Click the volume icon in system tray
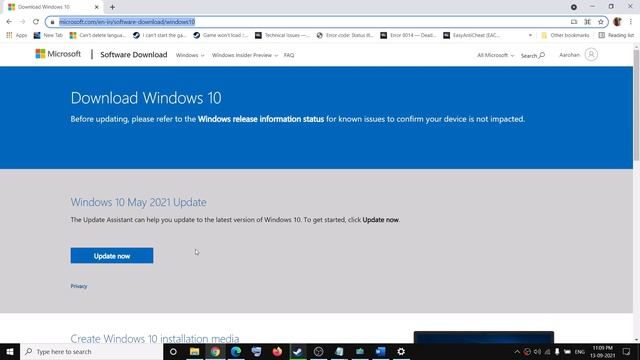The height and width of the screenshot is (360, 640). click(537, 352)
